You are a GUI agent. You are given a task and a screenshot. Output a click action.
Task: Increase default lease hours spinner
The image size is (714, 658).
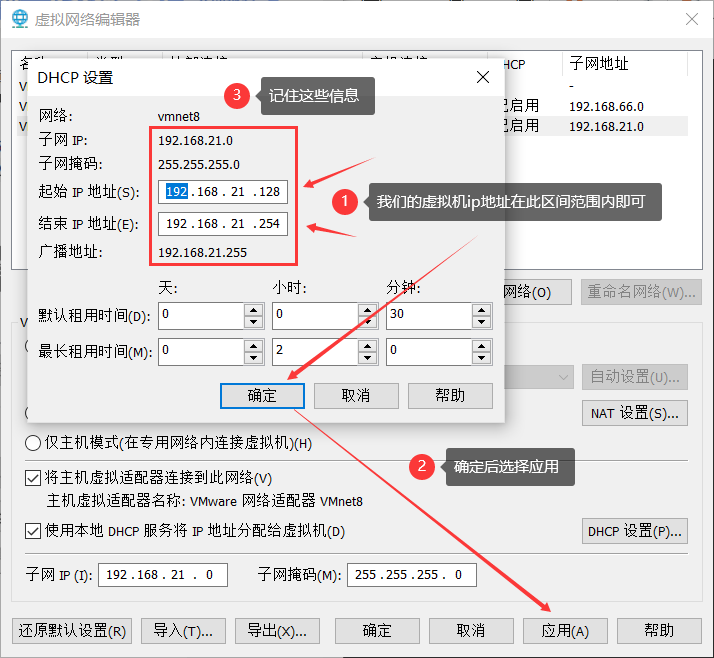(367, 310)
